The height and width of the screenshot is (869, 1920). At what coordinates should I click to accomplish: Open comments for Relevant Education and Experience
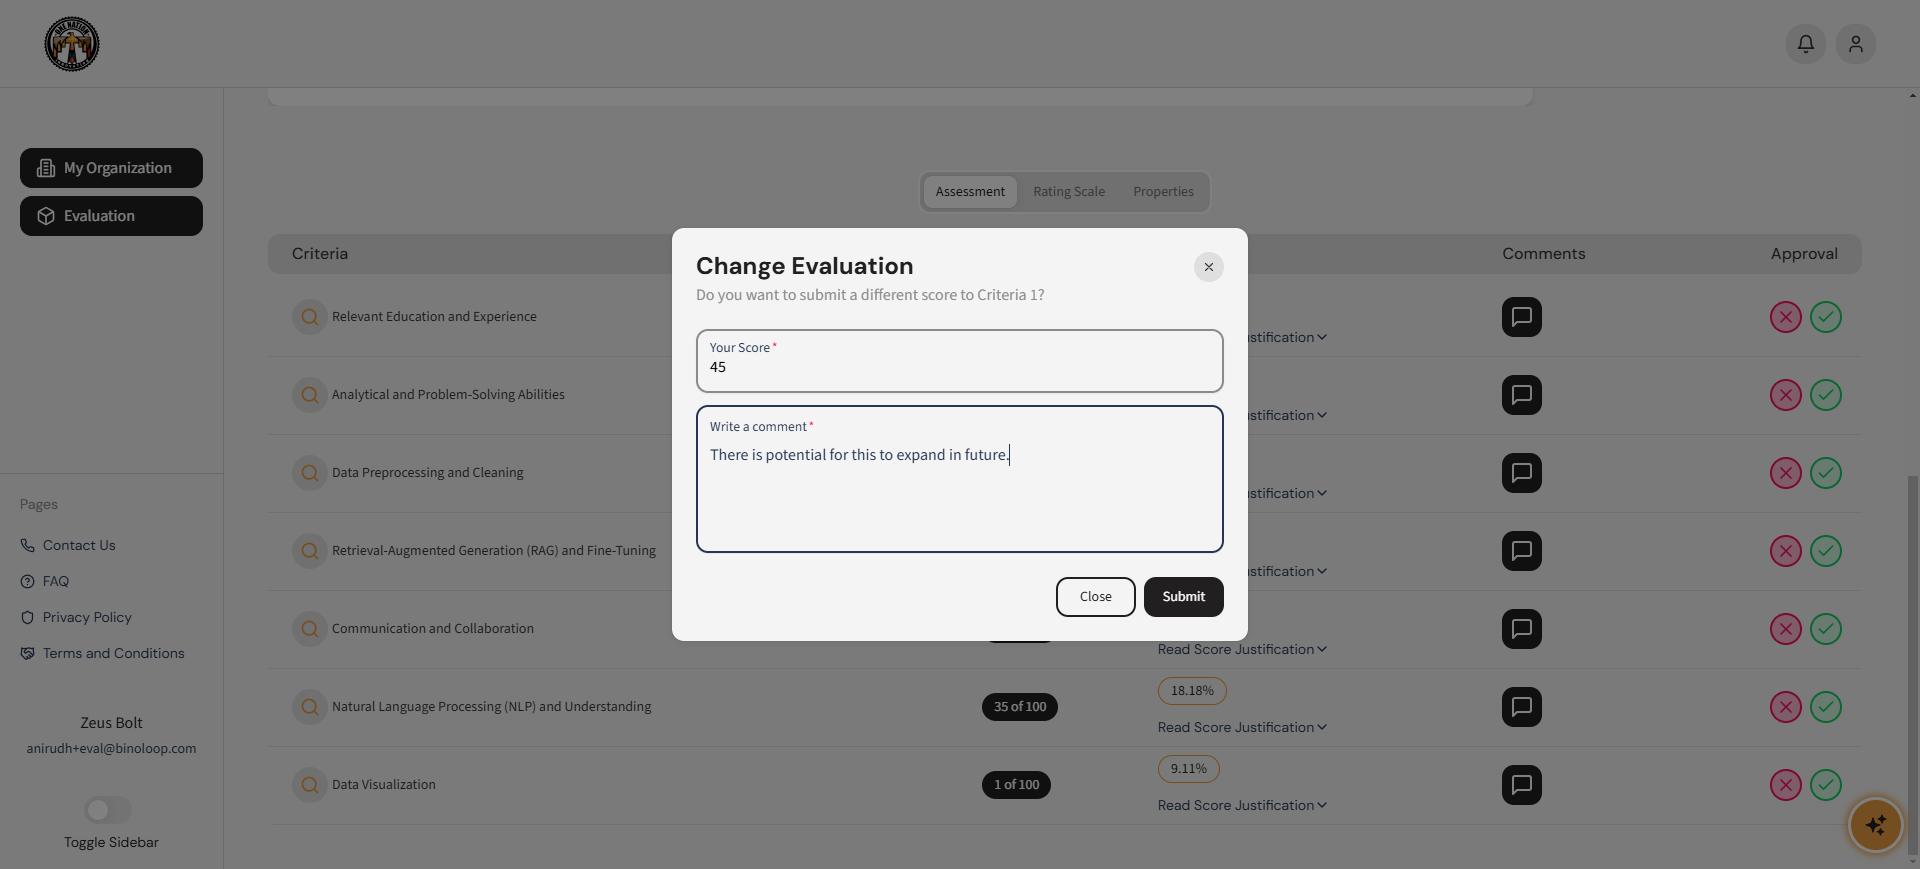(1521, 317)
